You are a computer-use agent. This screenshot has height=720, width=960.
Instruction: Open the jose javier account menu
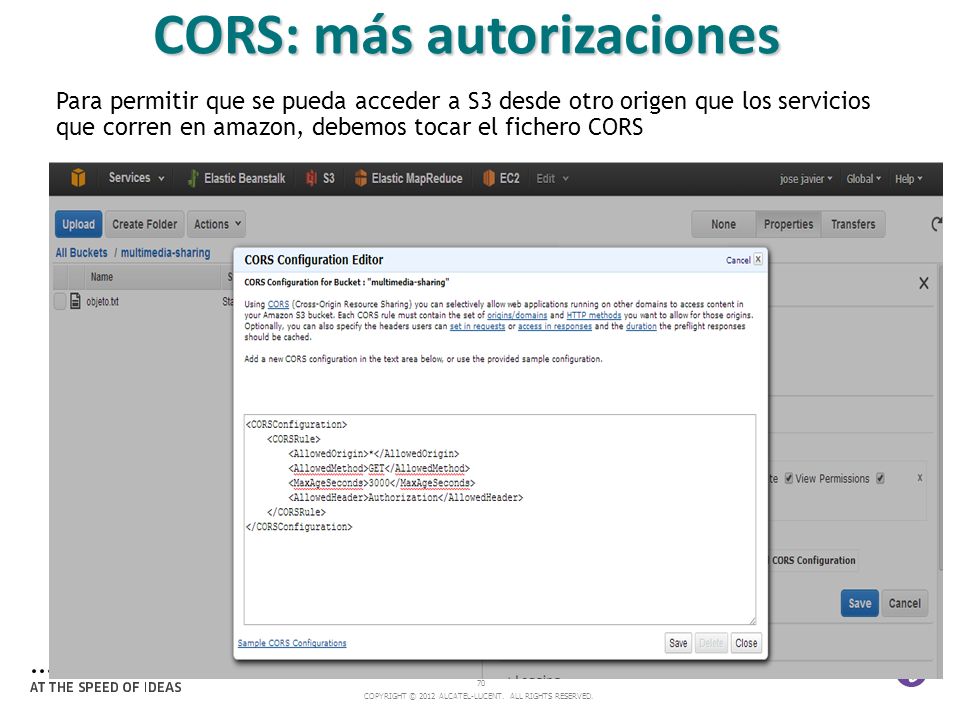point(806,179)
